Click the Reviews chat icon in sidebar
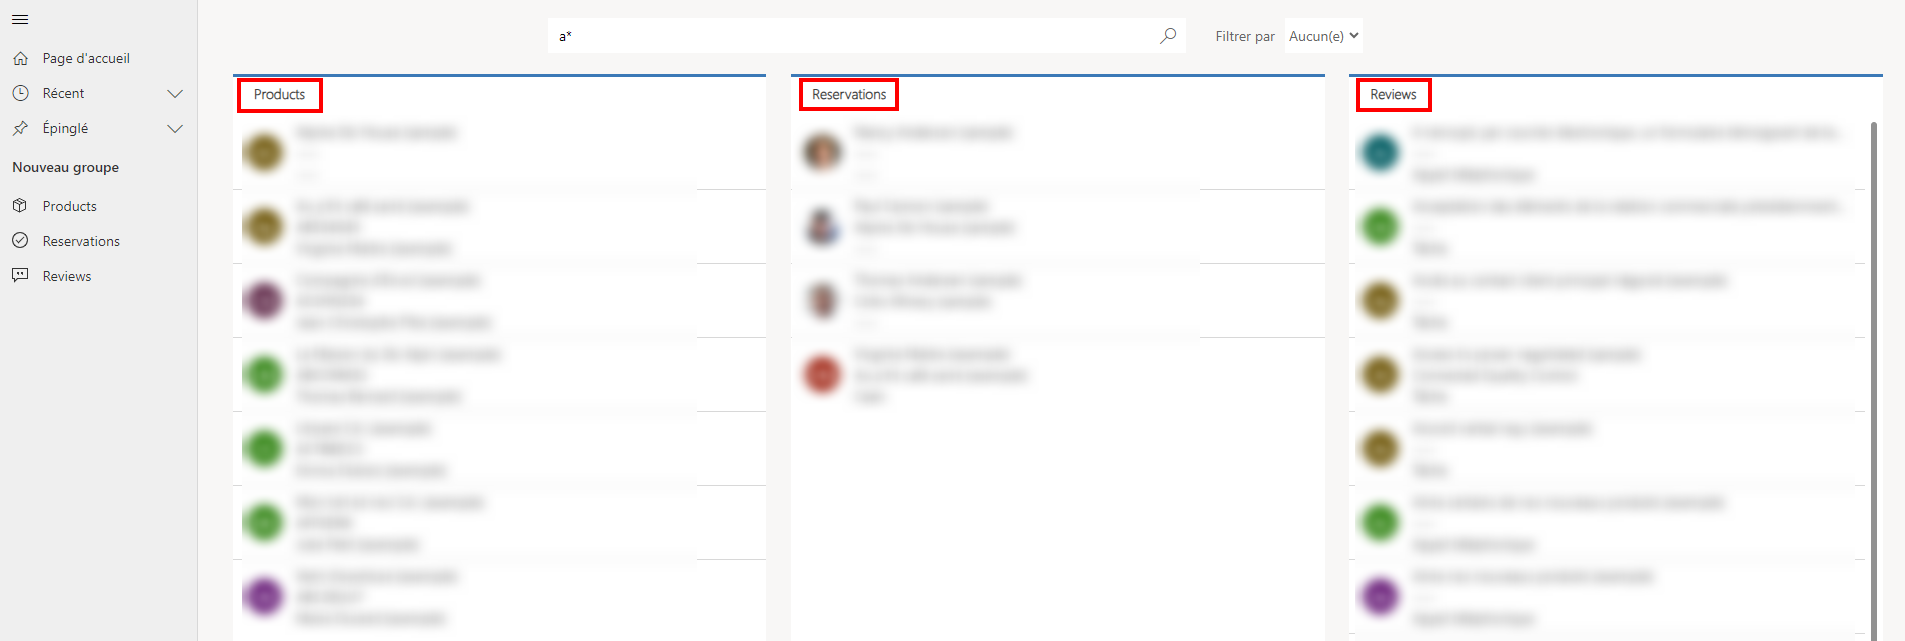 point(20,276)
